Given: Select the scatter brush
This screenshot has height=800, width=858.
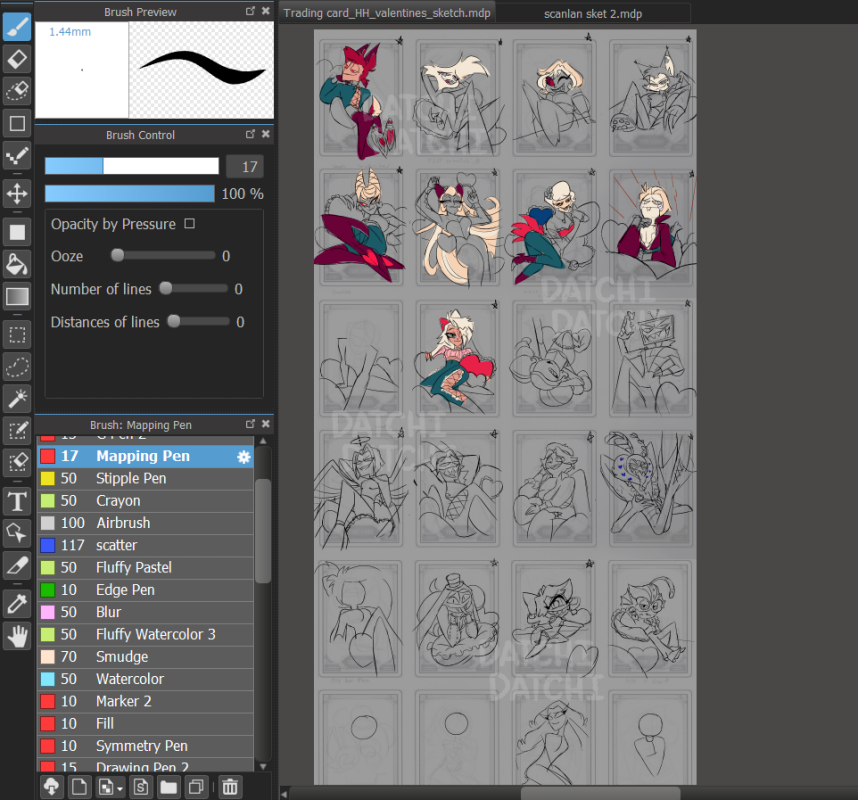Looking at the screenshot, I should [x=145, y=546].
